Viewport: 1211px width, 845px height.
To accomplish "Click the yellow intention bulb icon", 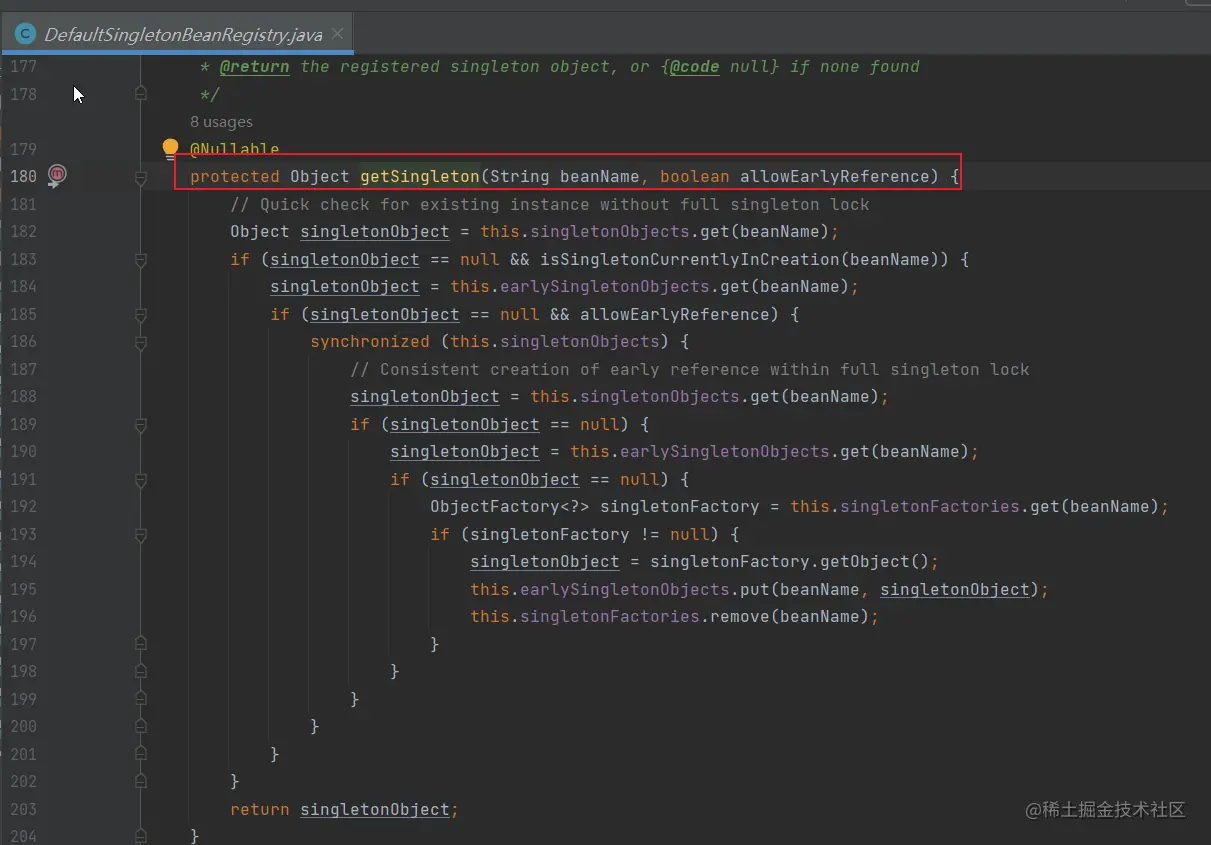I will pyautogui.click(x=170, y=148).
